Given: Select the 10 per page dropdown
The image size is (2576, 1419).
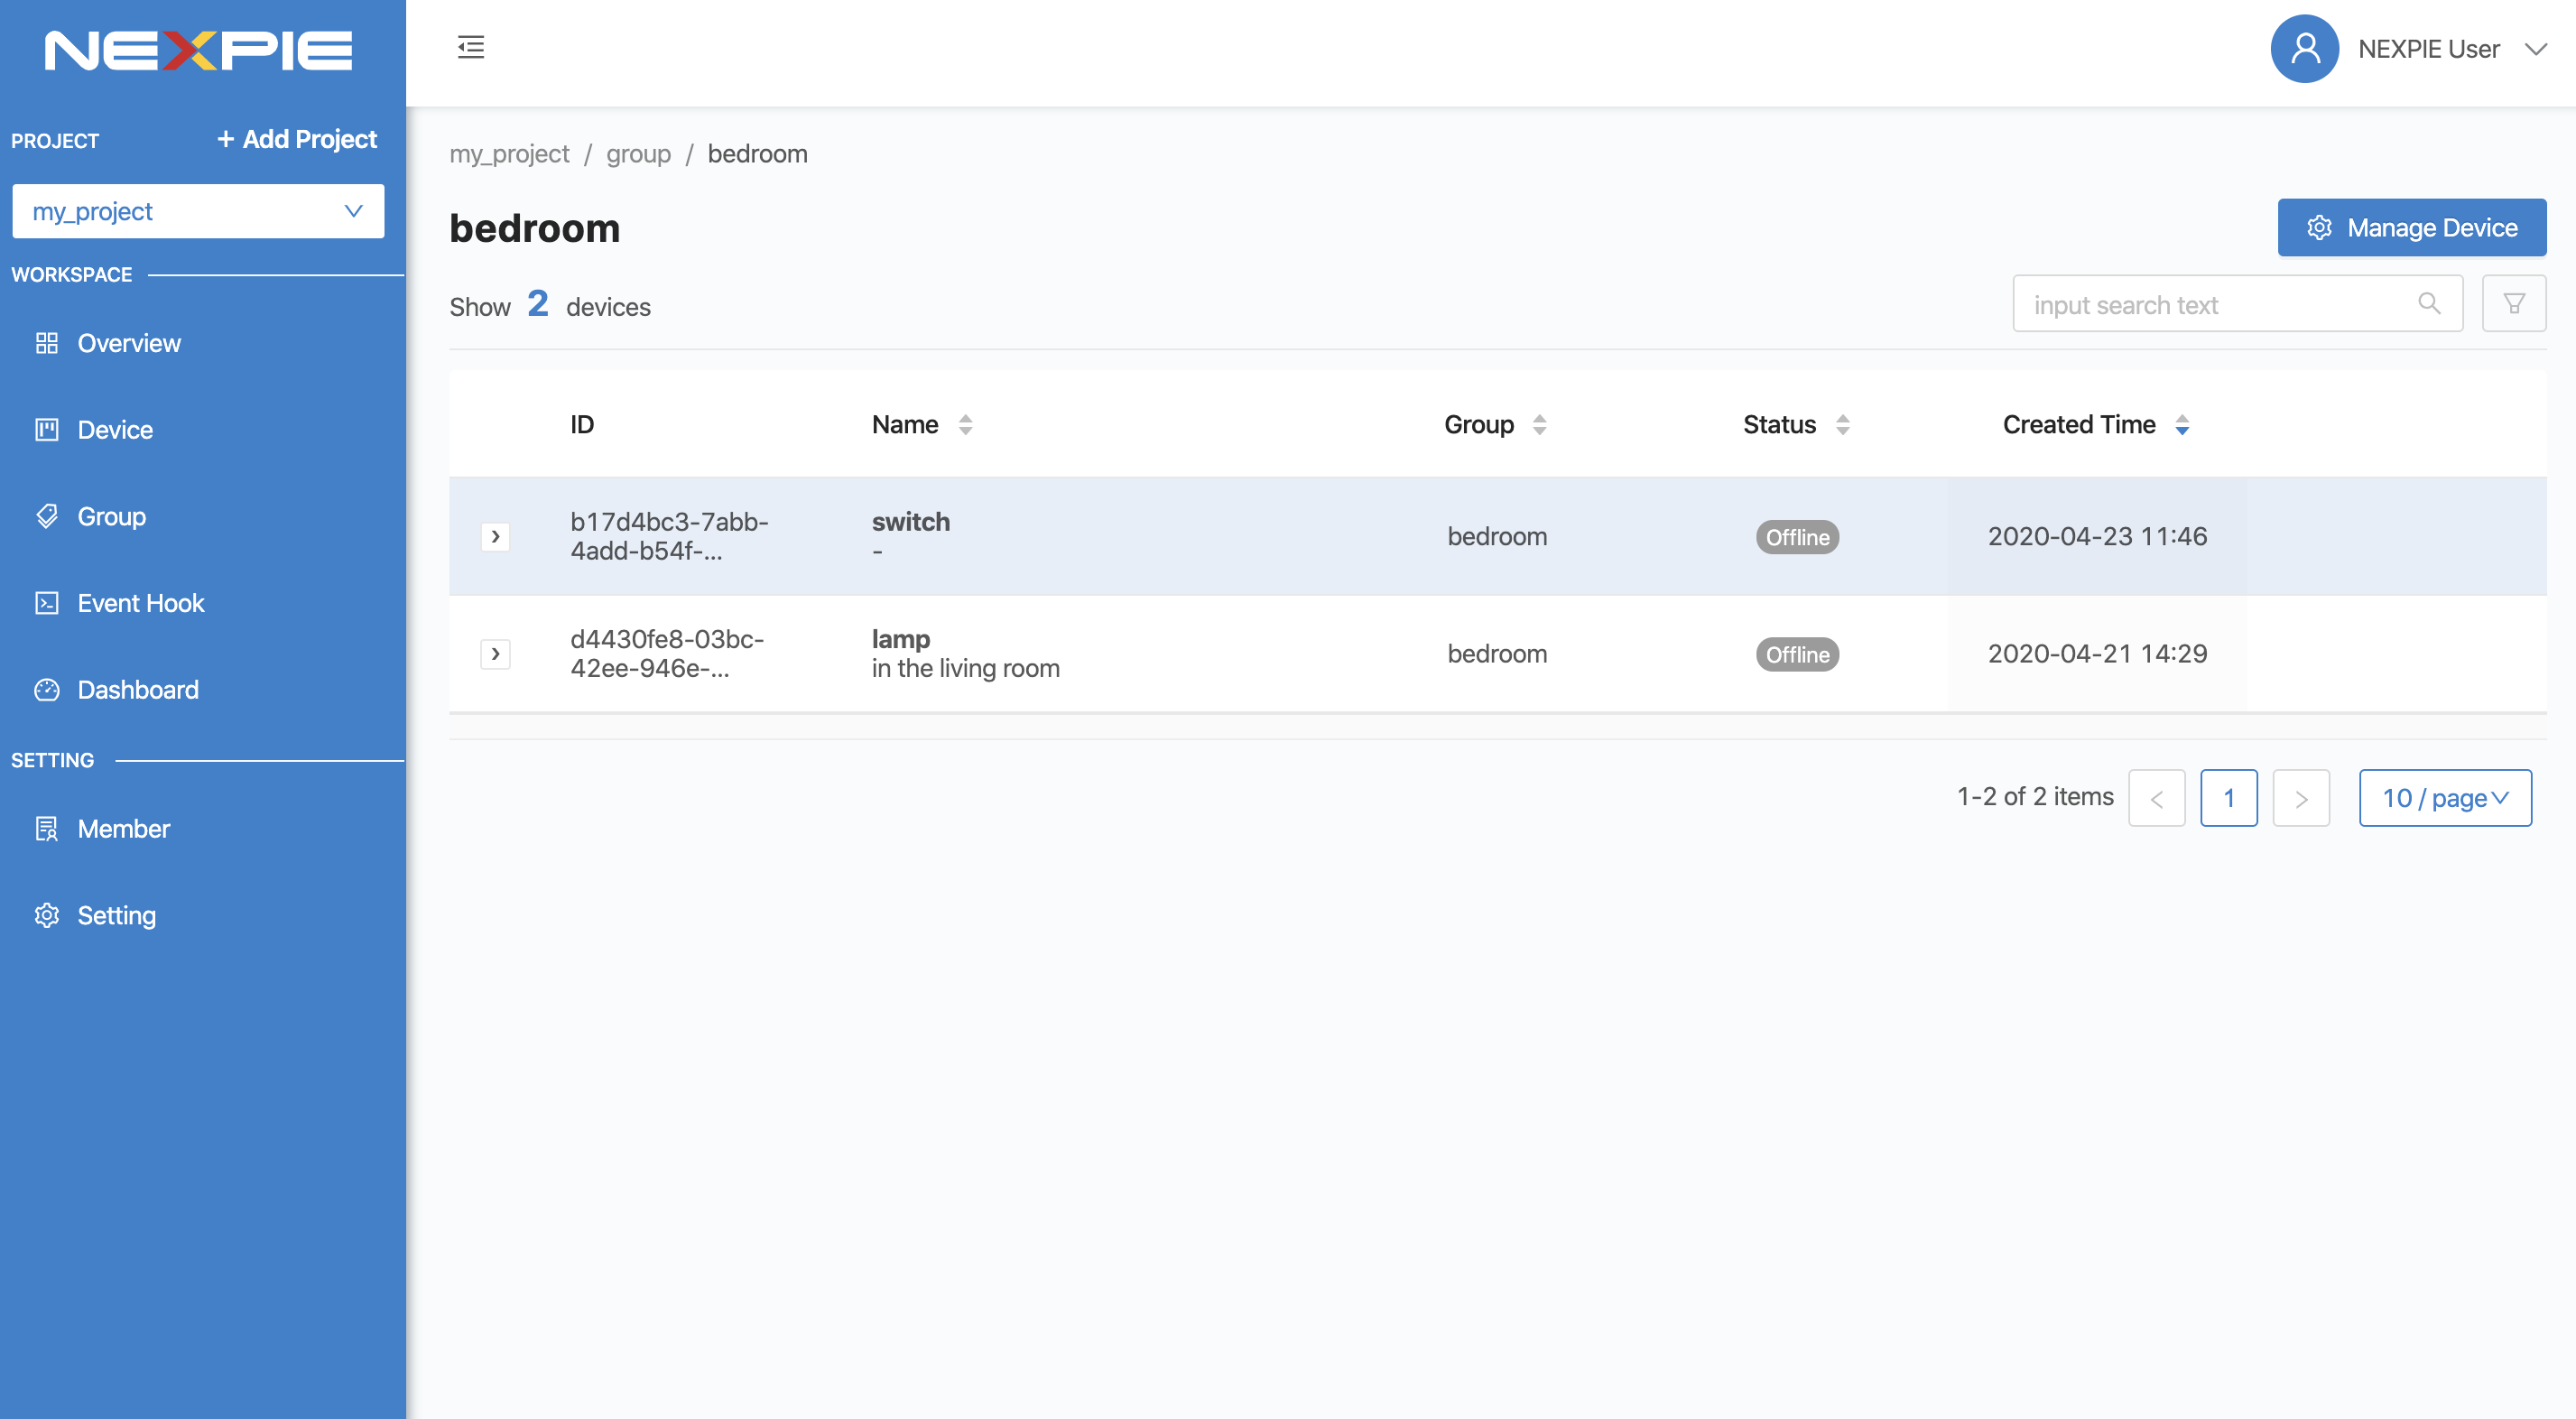Looking at the screenshot, I should coord(2443,797).
